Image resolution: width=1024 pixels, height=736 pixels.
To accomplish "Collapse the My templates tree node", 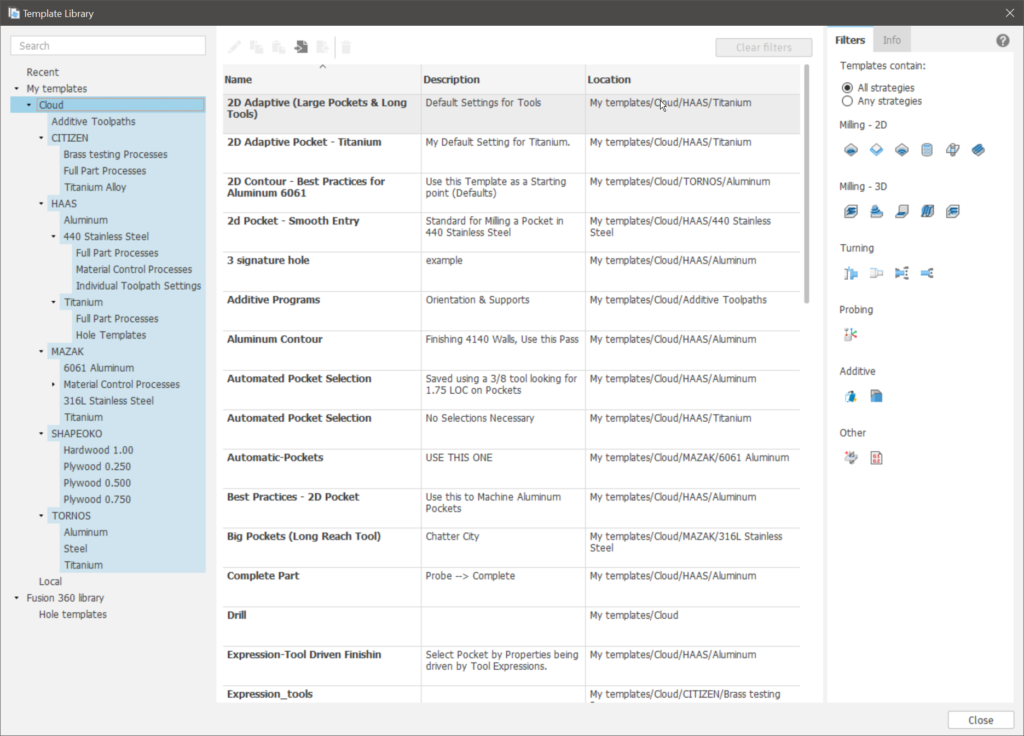I will [17, 89].
